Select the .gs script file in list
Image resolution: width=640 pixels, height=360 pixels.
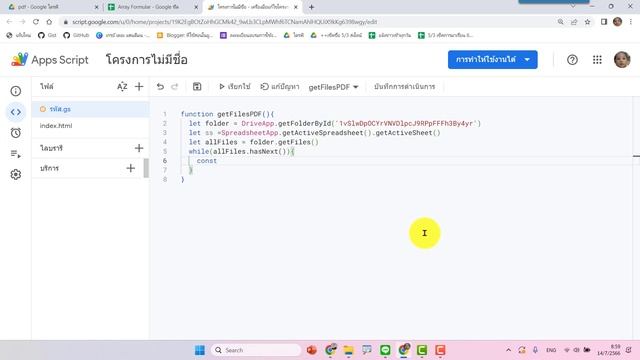click(91, 109)
